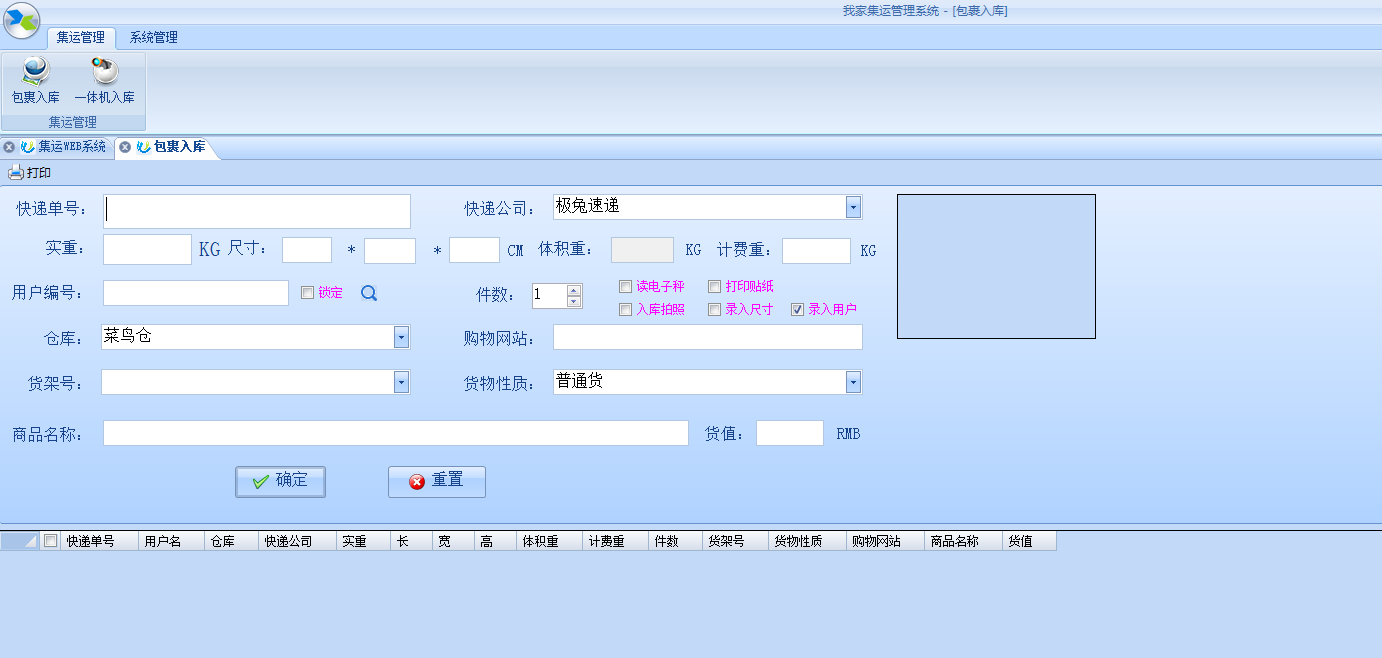The image size is (1382, 658).
Task: Expand the 快递公司 dropdown
Action: (x=853, y=207)
